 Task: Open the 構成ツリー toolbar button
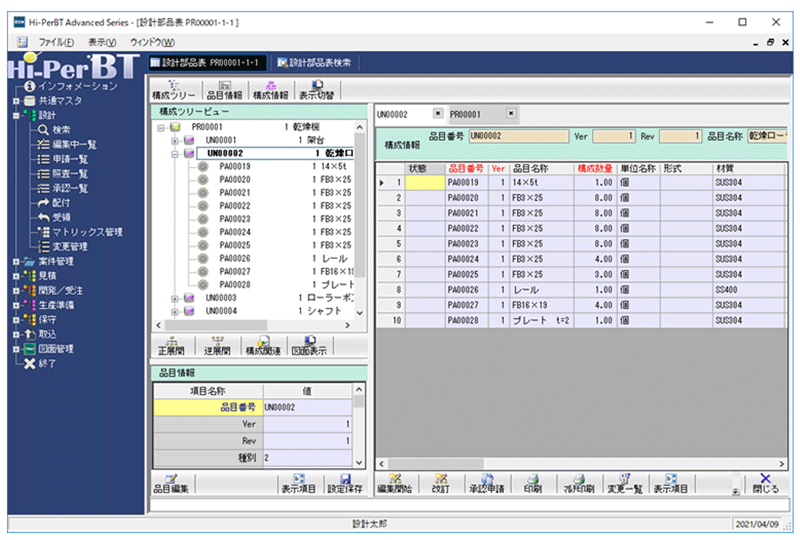tap(173, 90)
